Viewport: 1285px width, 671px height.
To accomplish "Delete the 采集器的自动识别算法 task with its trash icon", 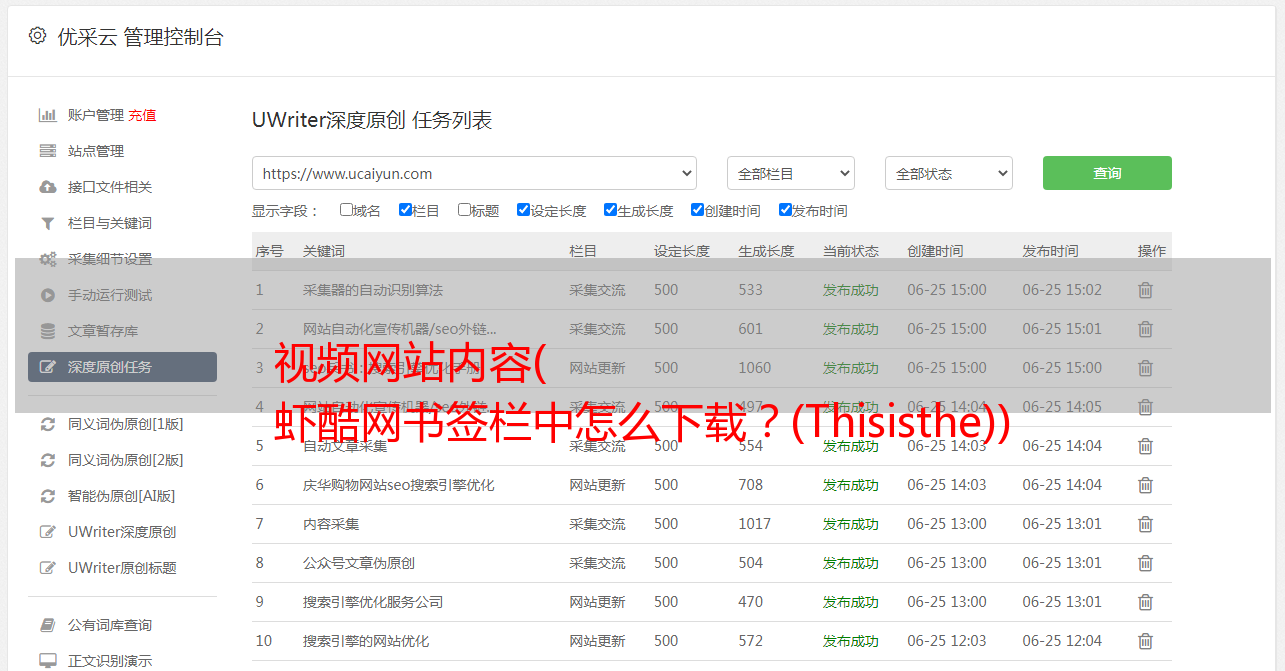I will [1145, 290].
